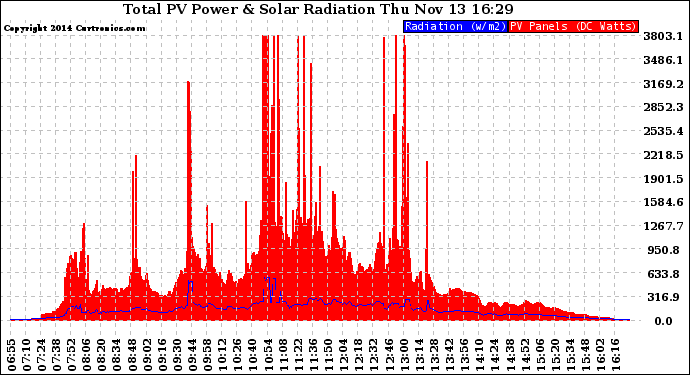The image size is (690, 375).
Task: Click the x-axis time label 07:38
Action: click(x=57, y=356)
